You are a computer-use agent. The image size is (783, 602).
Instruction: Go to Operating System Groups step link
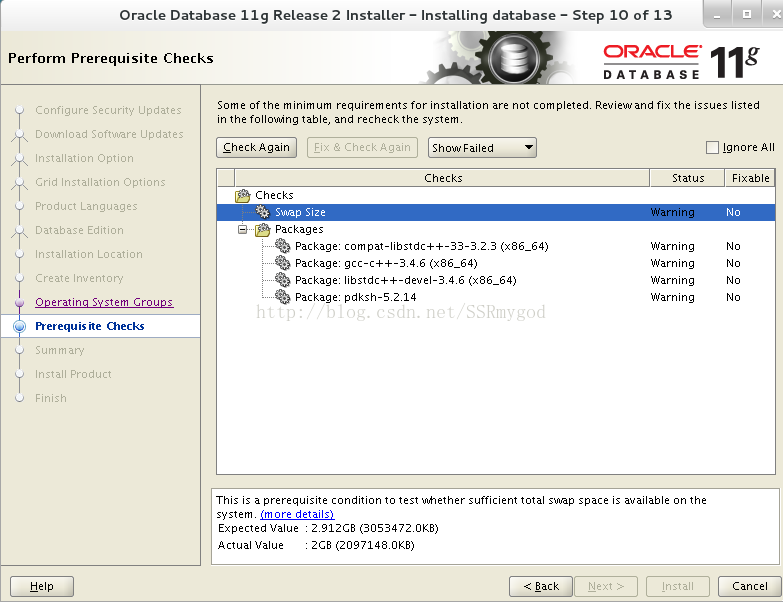104,302
